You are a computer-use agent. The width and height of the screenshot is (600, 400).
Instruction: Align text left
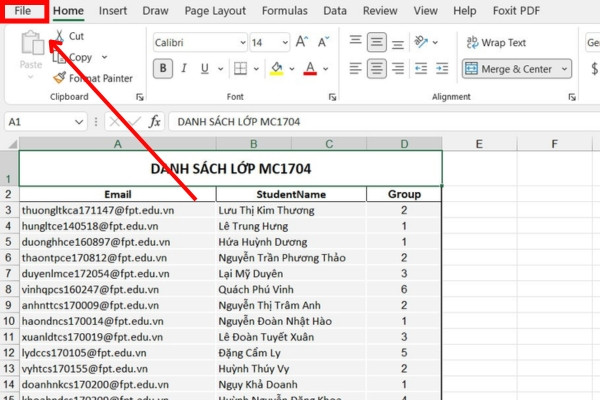click(x=355, y=69)
